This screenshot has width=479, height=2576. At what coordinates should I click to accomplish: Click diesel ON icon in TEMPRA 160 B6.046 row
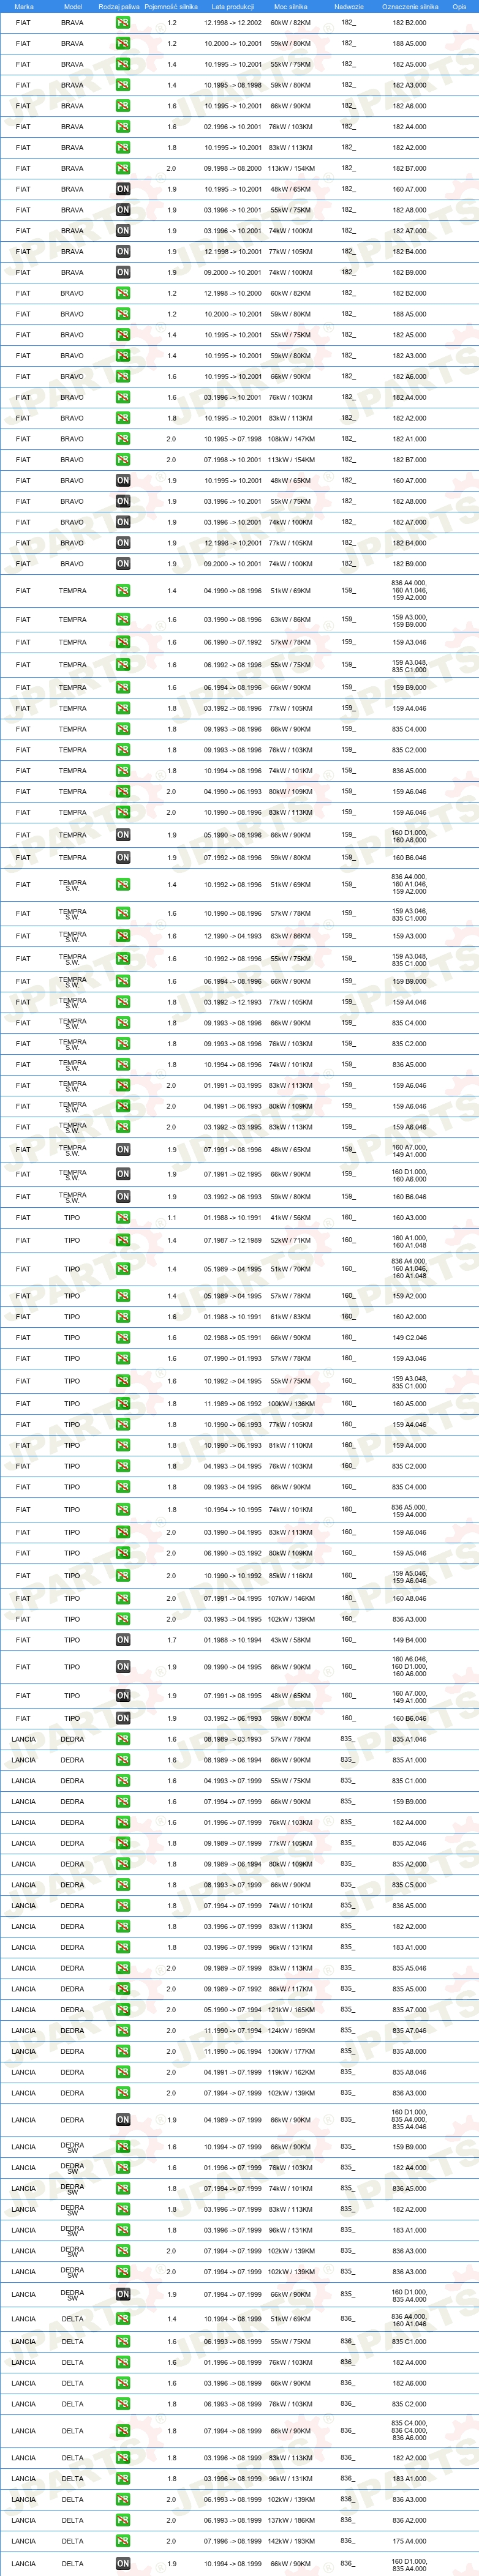(122, 858)
